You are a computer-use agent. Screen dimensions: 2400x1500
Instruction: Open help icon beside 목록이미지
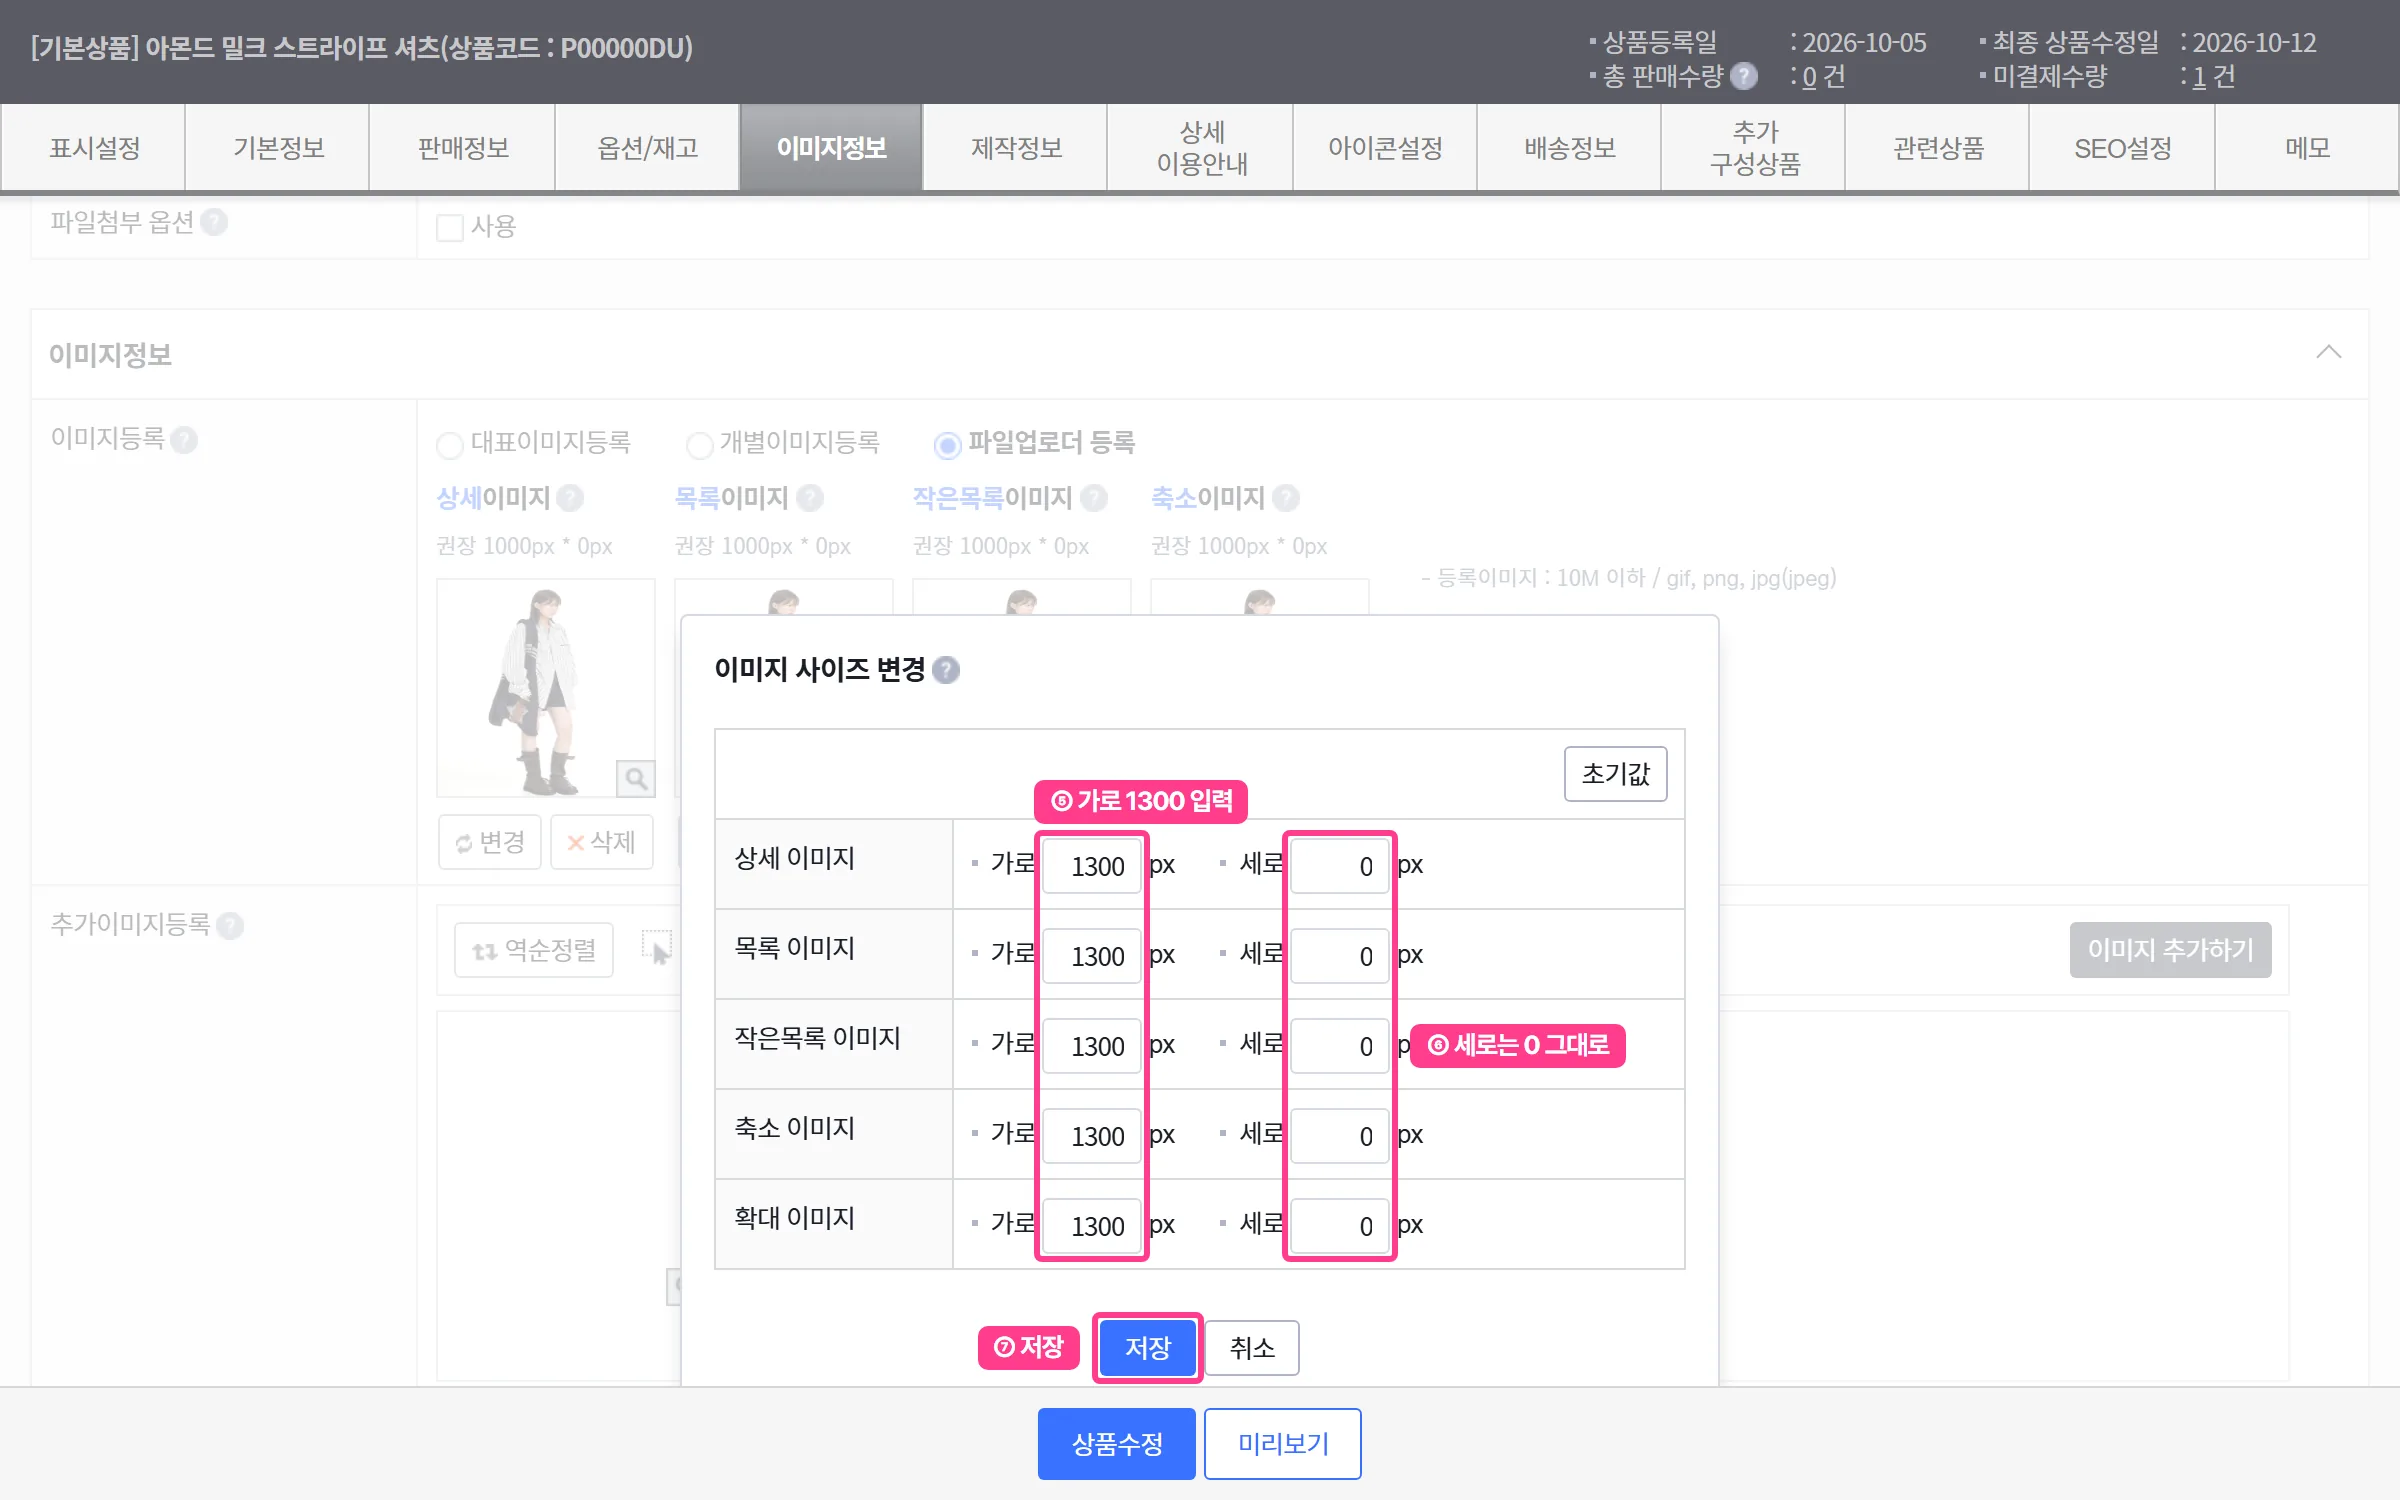pos(810,497)
